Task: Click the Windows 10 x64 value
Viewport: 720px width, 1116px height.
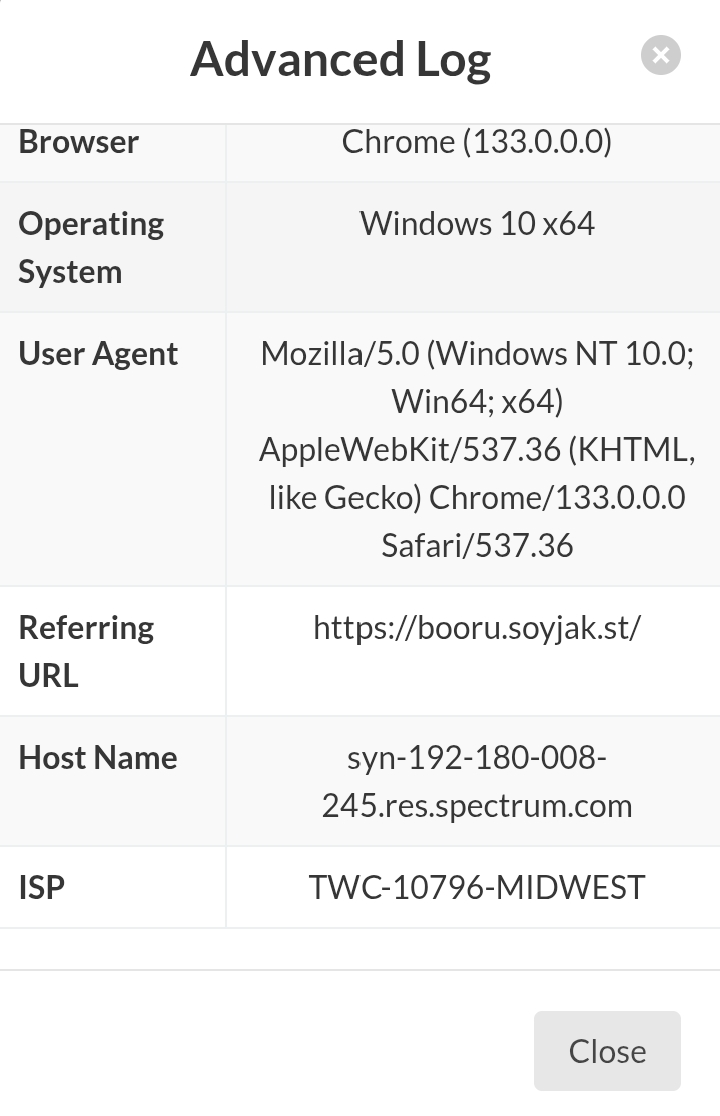Action: 477,223
